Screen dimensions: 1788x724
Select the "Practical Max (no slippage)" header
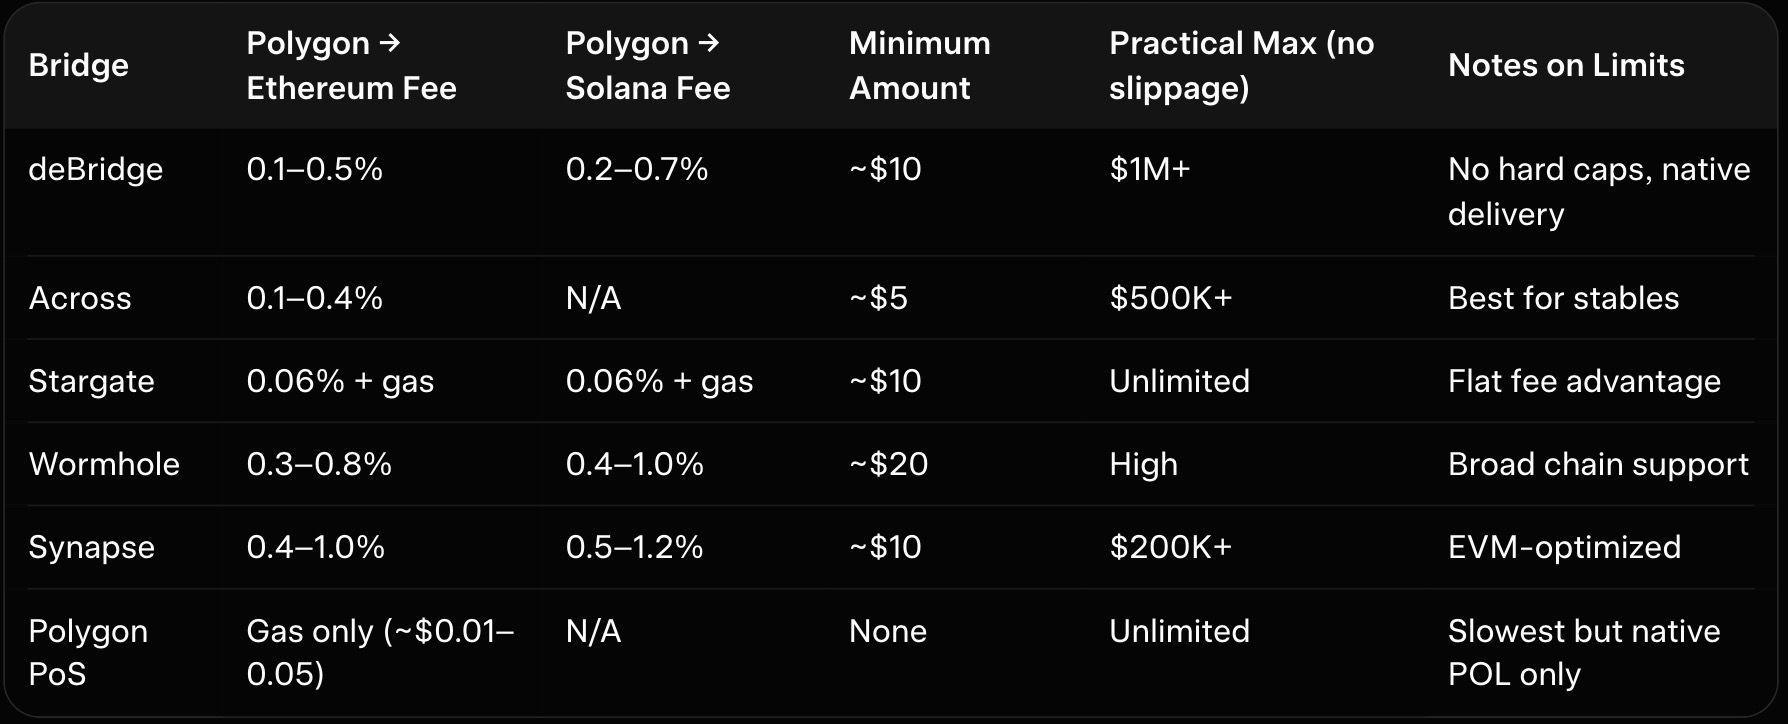coord(1241,65)
